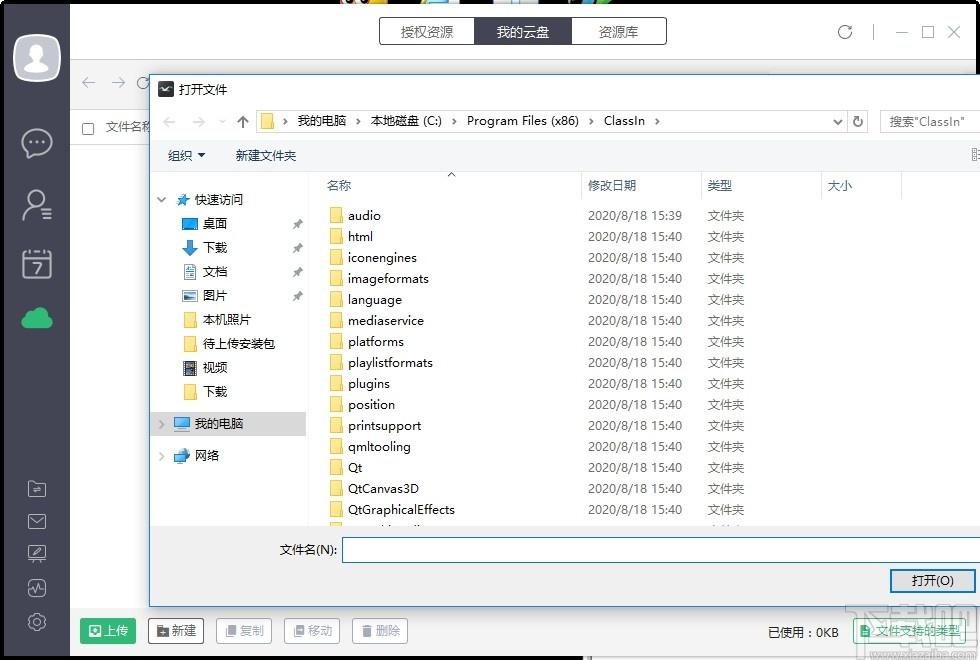
Task: Switch to the 授权资源 tab
Action: [x=427, y=31]
